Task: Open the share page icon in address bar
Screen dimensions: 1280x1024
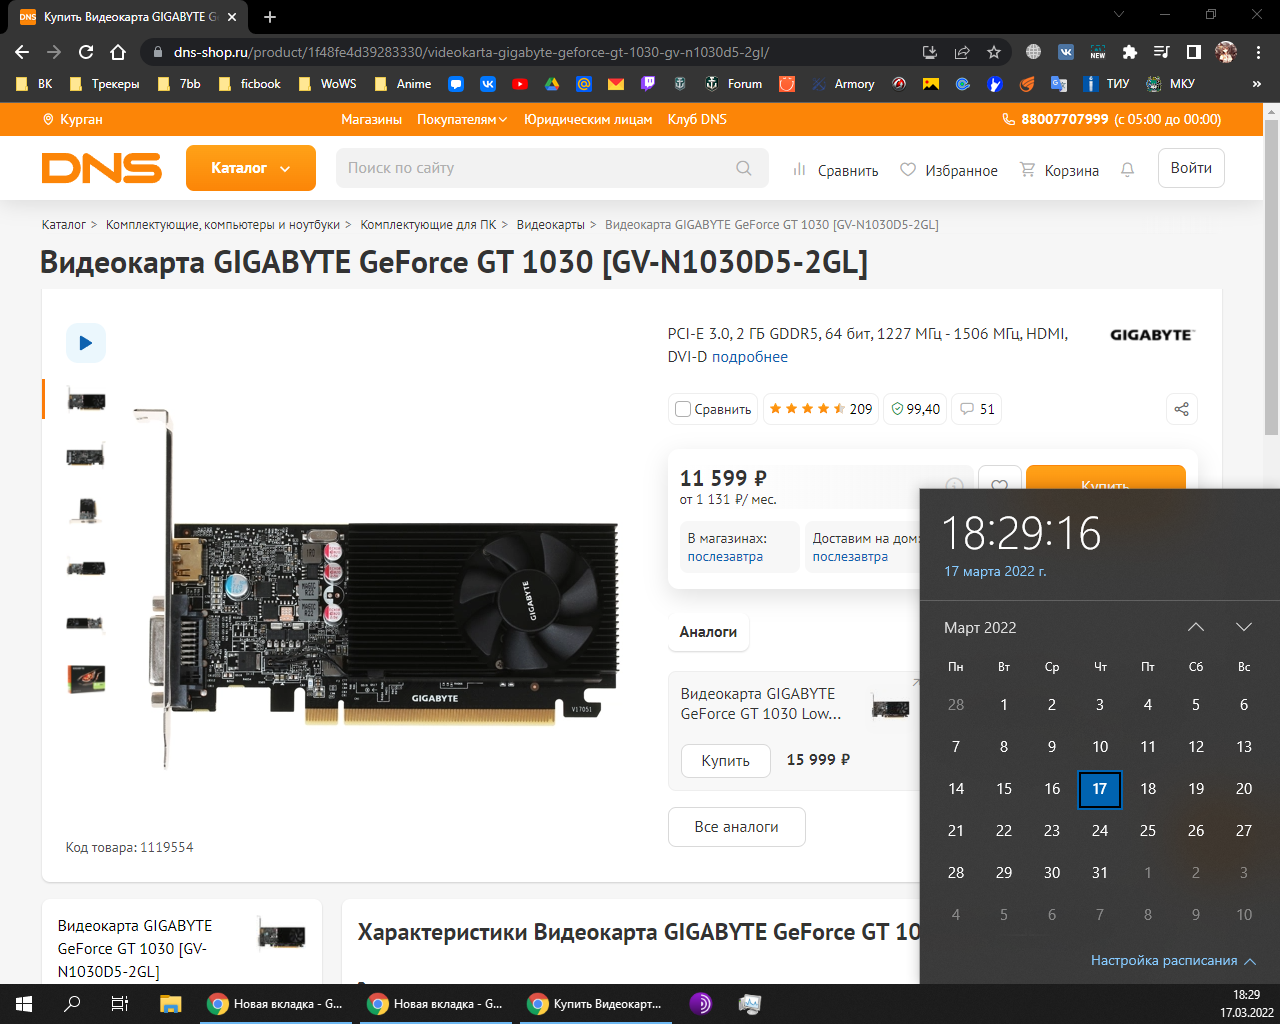Action: [x=961, y=52]
